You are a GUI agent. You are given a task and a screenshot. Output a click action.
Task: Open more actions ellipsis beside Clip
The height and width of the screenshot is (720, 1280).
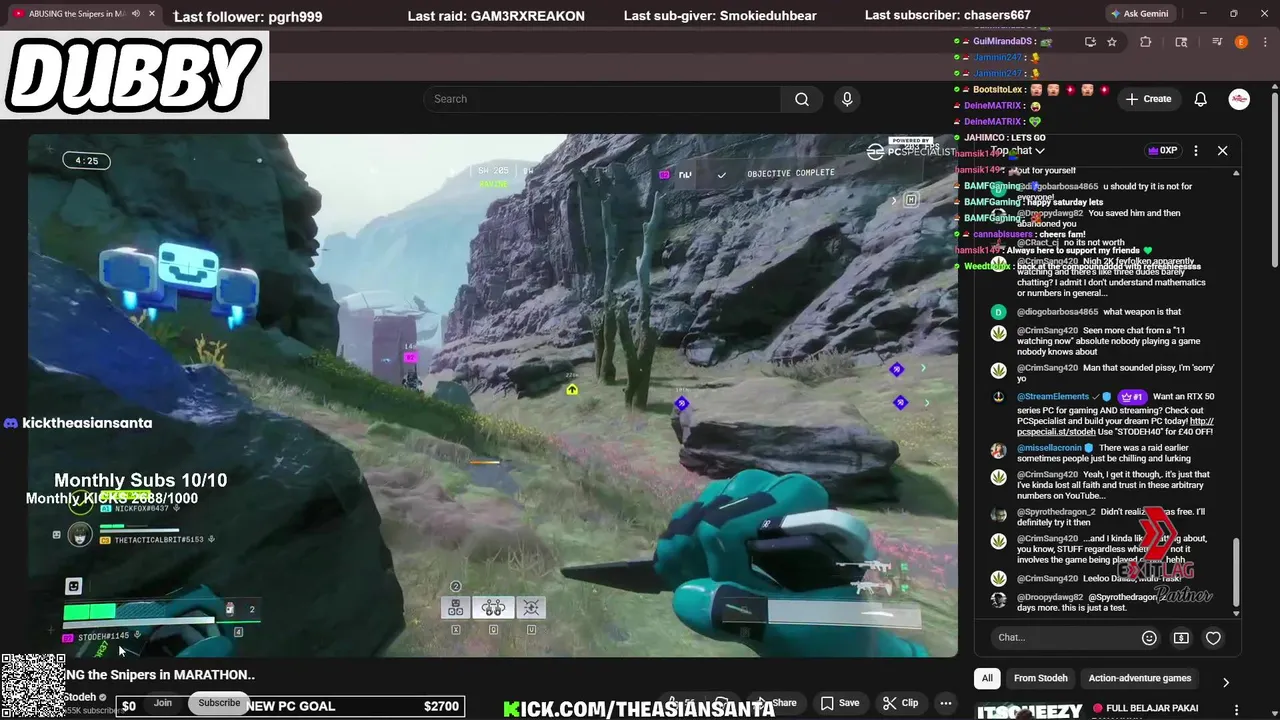coord(946,703)
